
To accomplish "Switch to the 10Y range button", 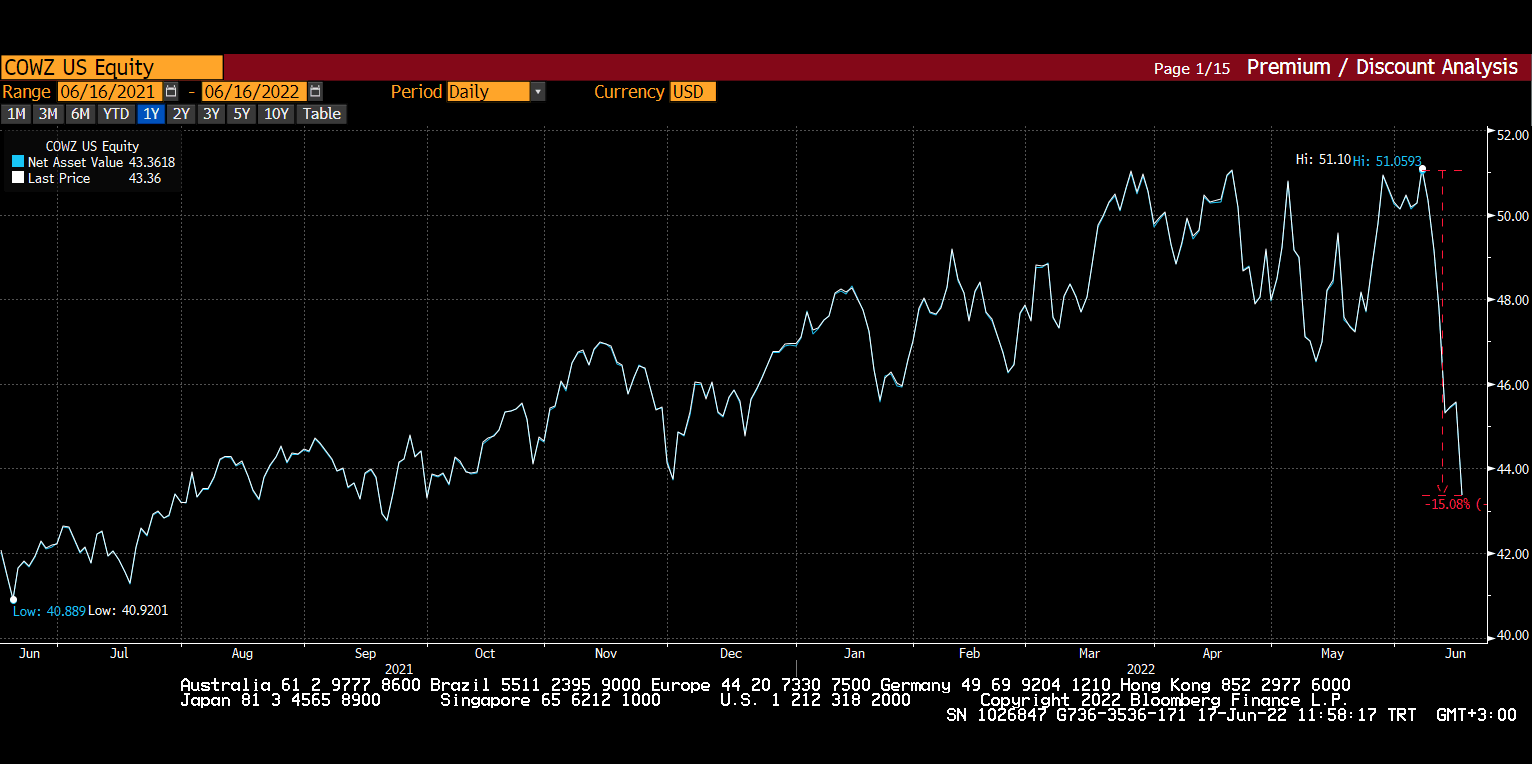I will [277, 114].
